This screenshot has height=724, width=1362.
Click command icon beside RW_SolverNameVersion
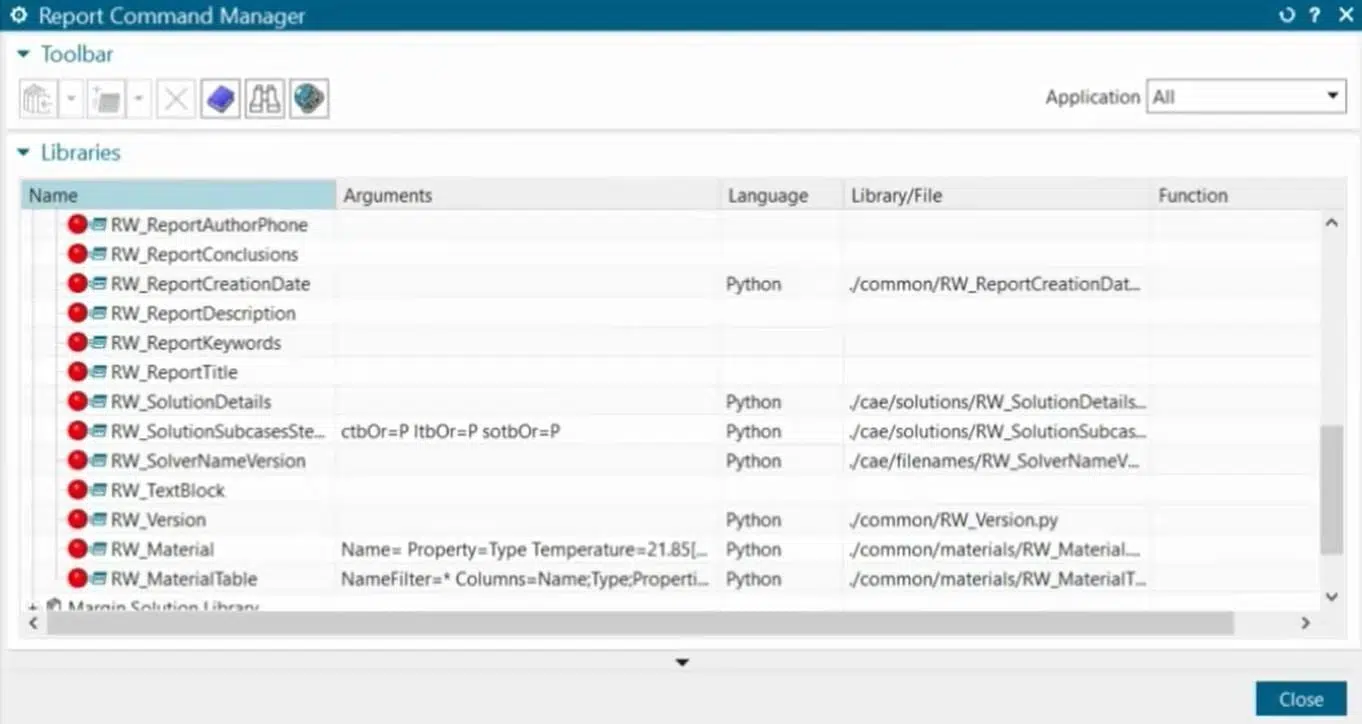(x=99, y=461)
